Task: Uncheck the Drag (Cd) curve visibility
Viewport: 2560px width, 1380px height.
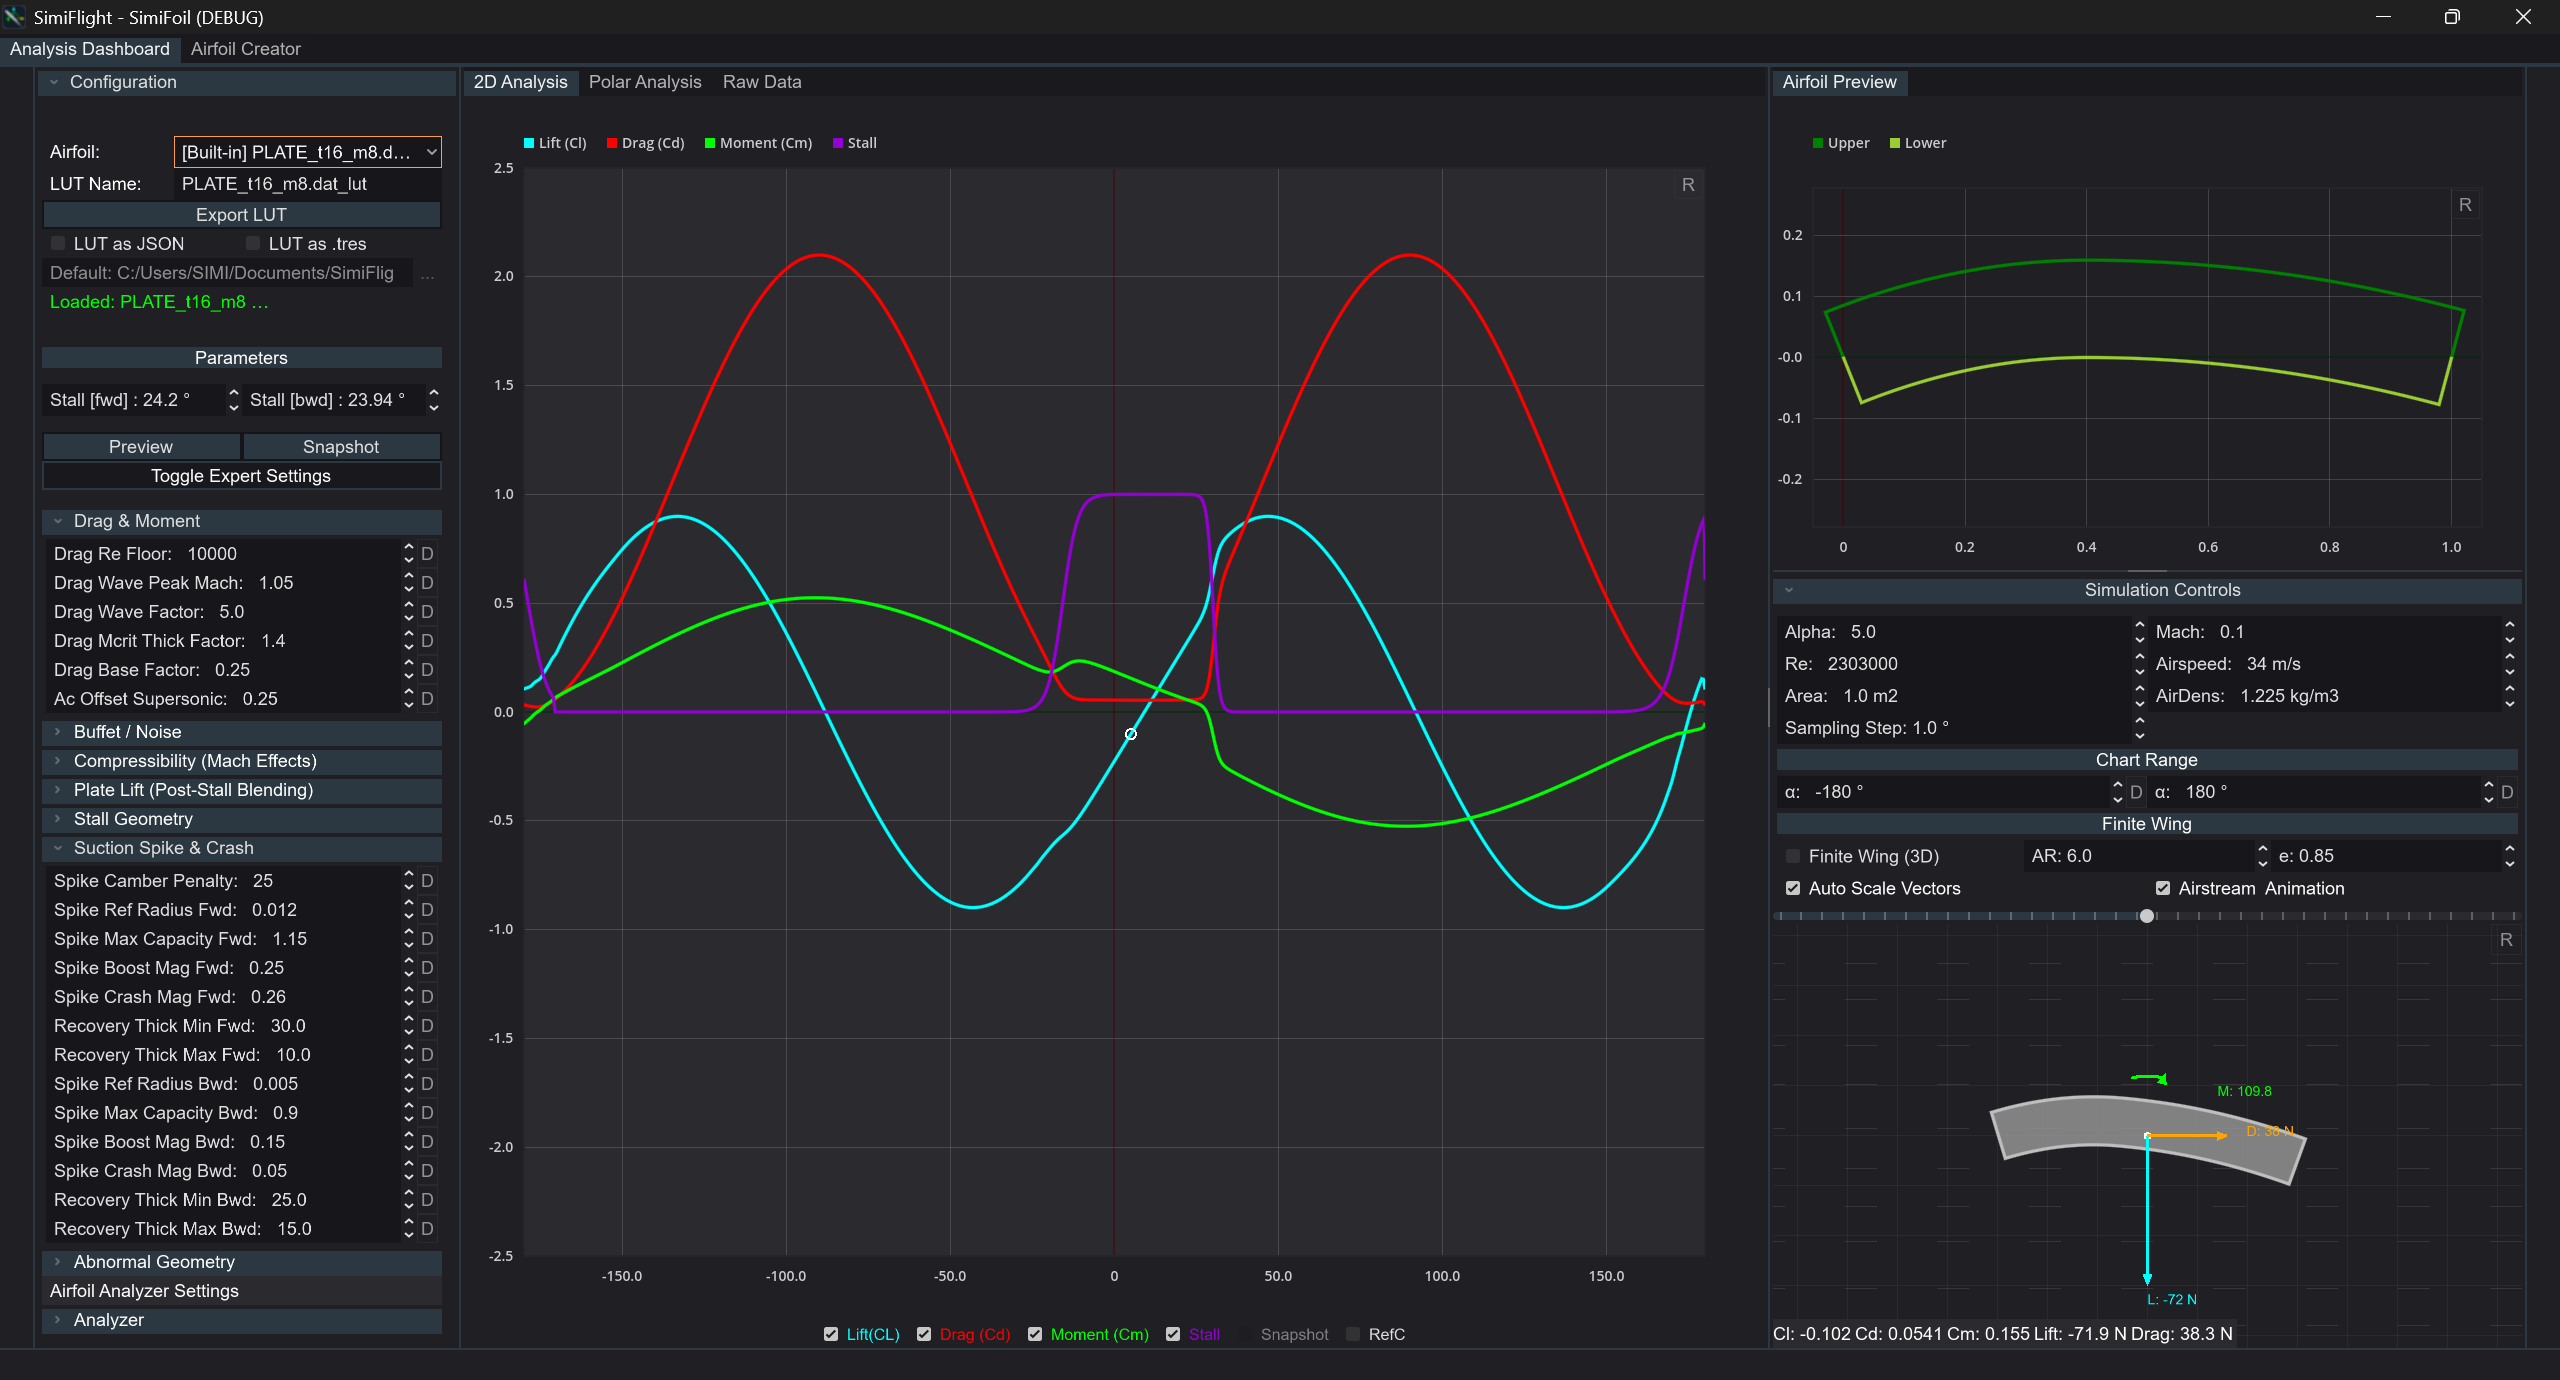Action: point(924,1334)
